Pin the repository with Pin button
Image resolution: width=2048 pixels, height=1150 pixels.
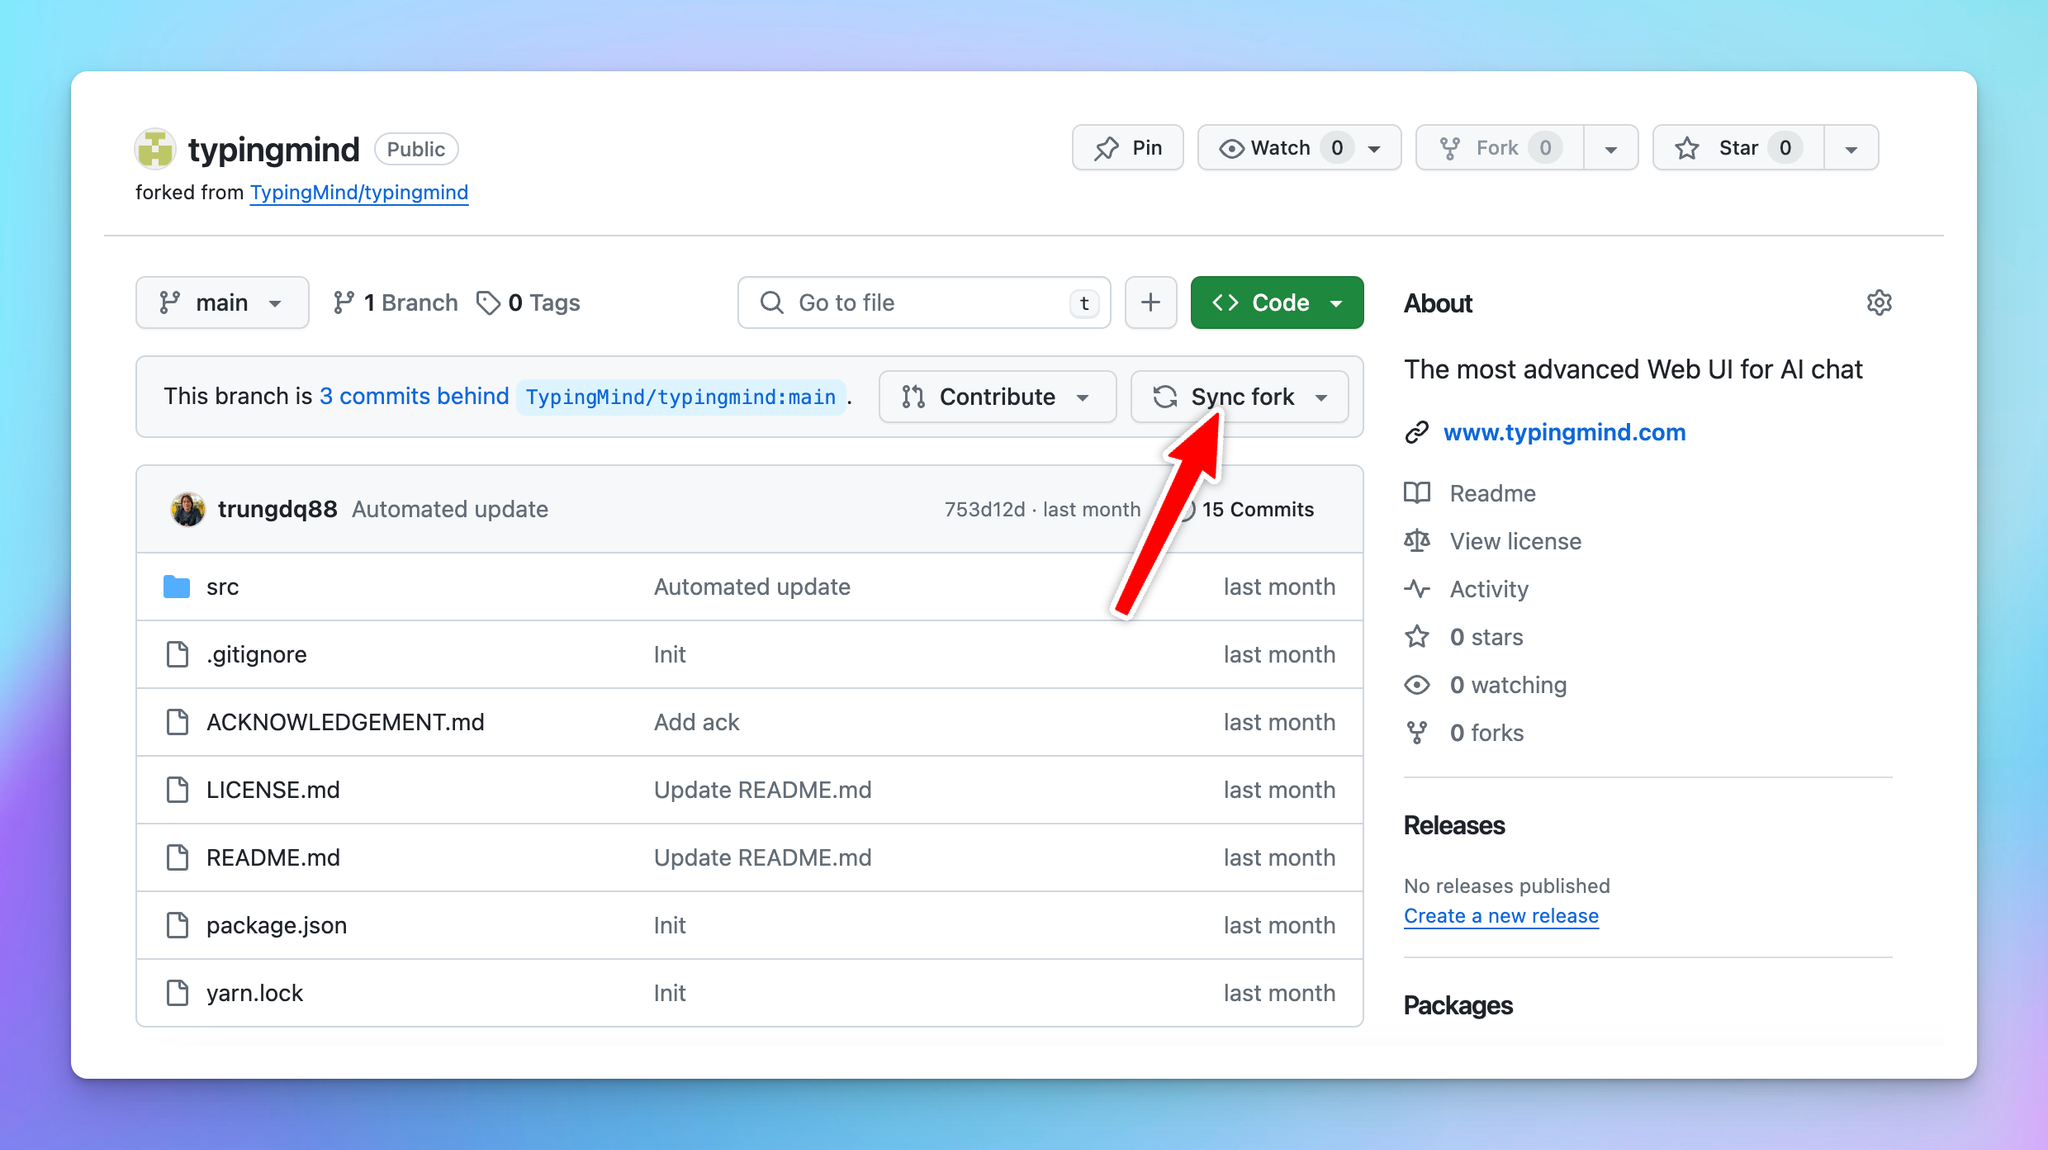click(x=1128, y=148)
